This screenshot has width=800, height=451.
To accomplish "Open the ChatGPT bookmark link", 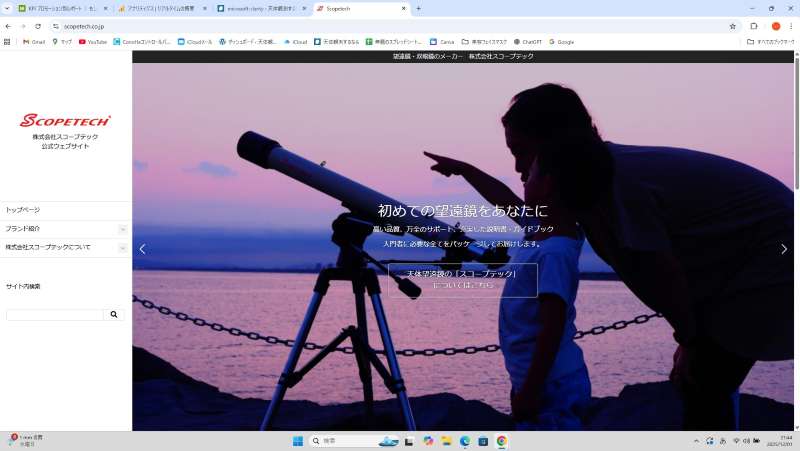I will click(x=527, y=42).
